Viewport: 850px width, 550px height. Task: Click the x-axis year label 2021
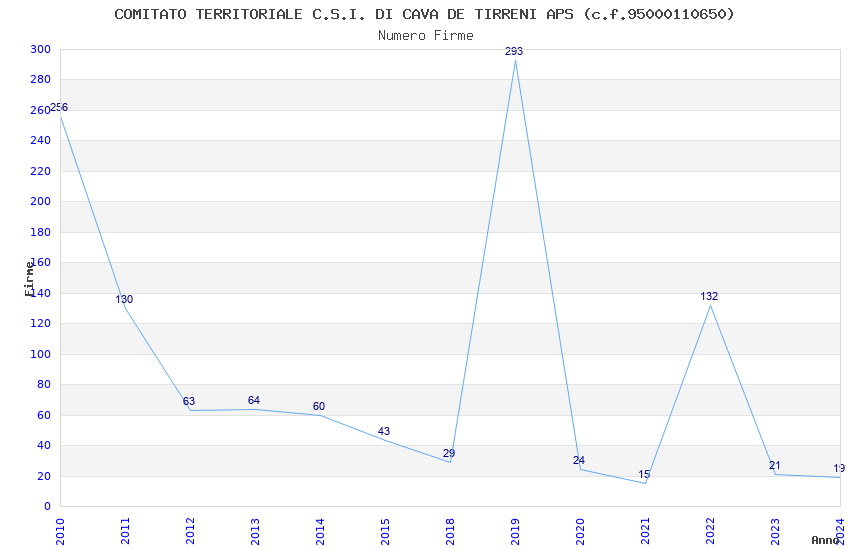point(646,531)
